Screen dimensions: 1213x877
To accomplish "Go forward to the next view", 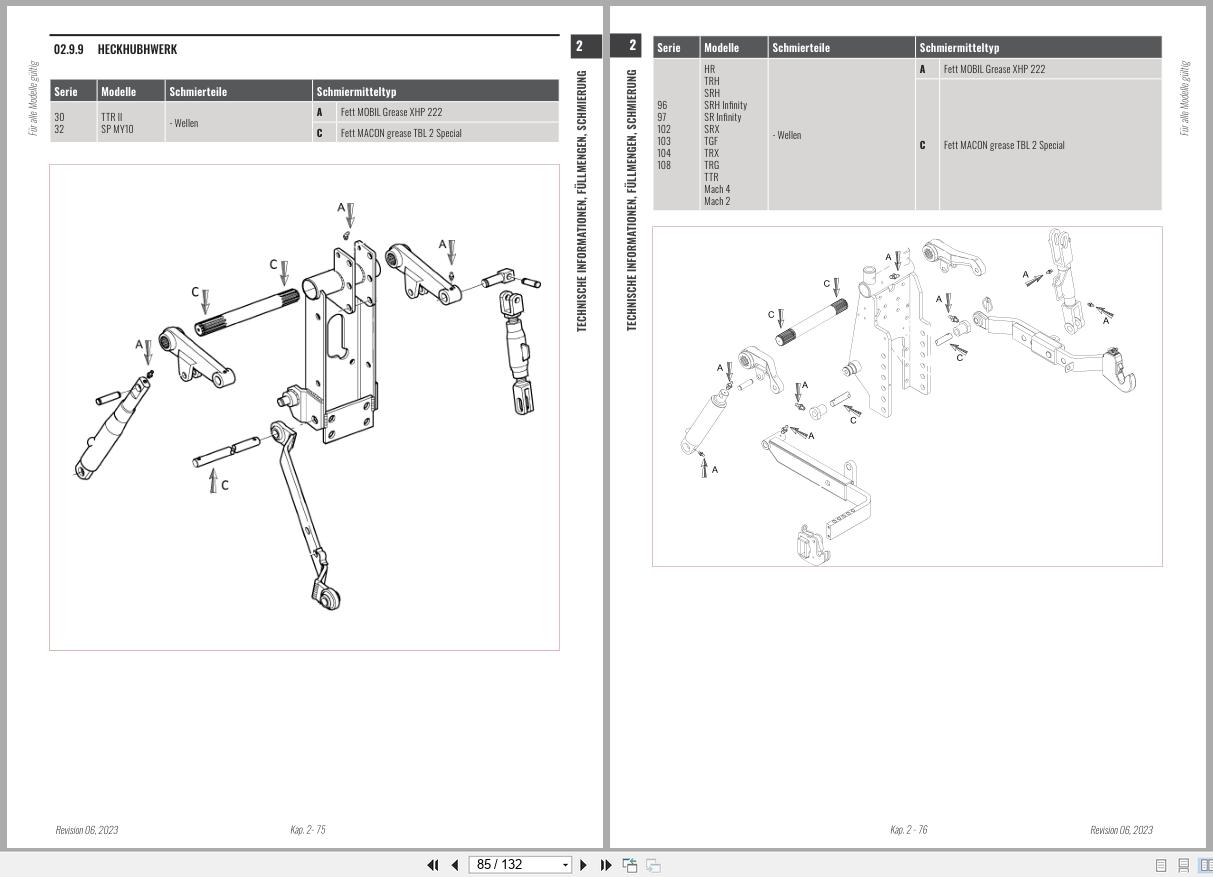I will pos(651,864).
